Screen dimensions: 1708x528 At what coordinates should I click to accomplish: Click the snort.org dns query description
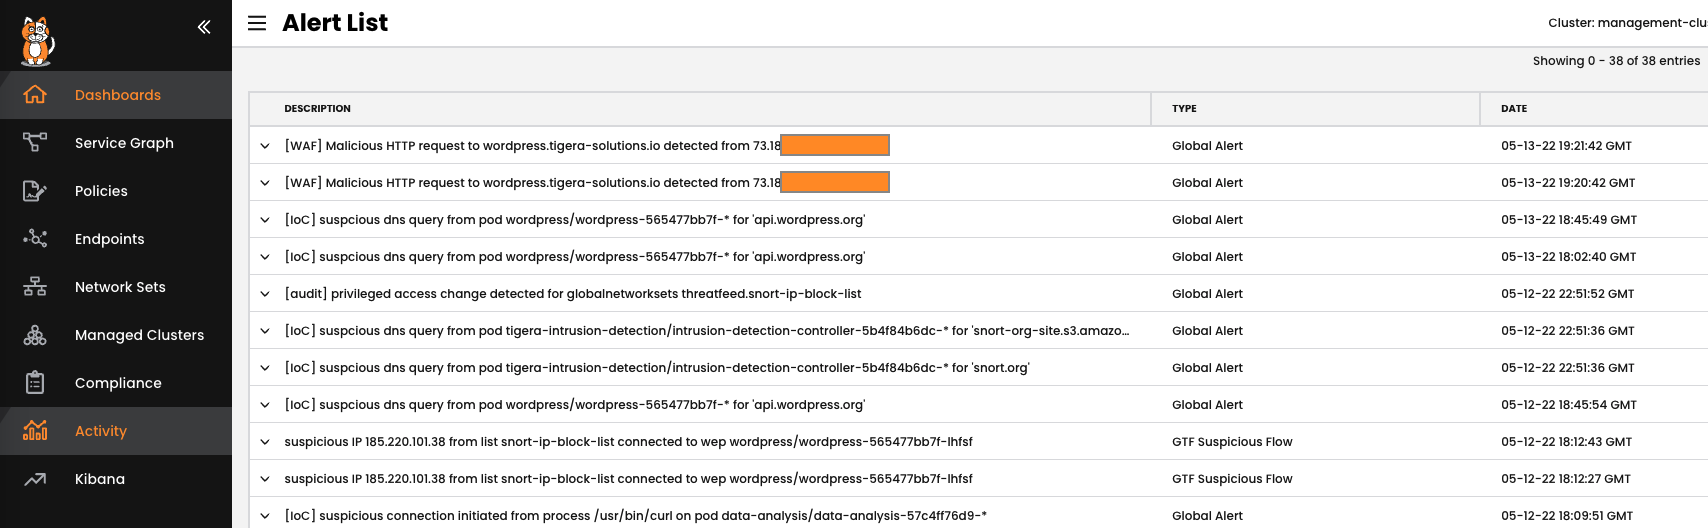click(657, 368)
